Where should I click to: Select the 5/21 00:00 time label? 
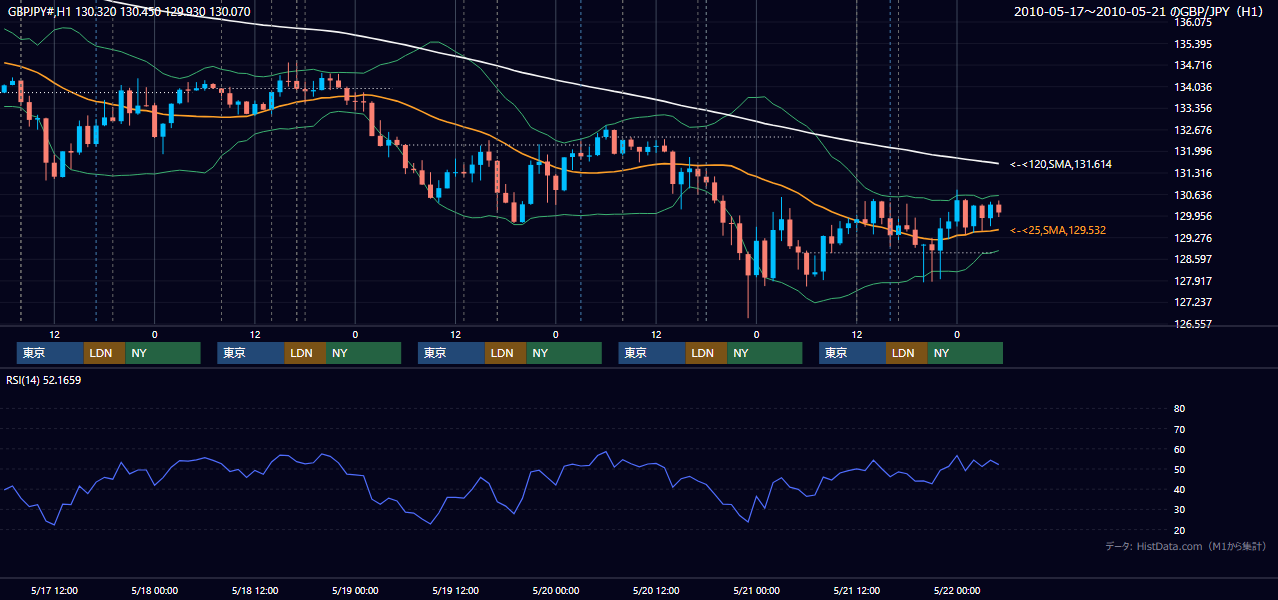pos(756,591)
